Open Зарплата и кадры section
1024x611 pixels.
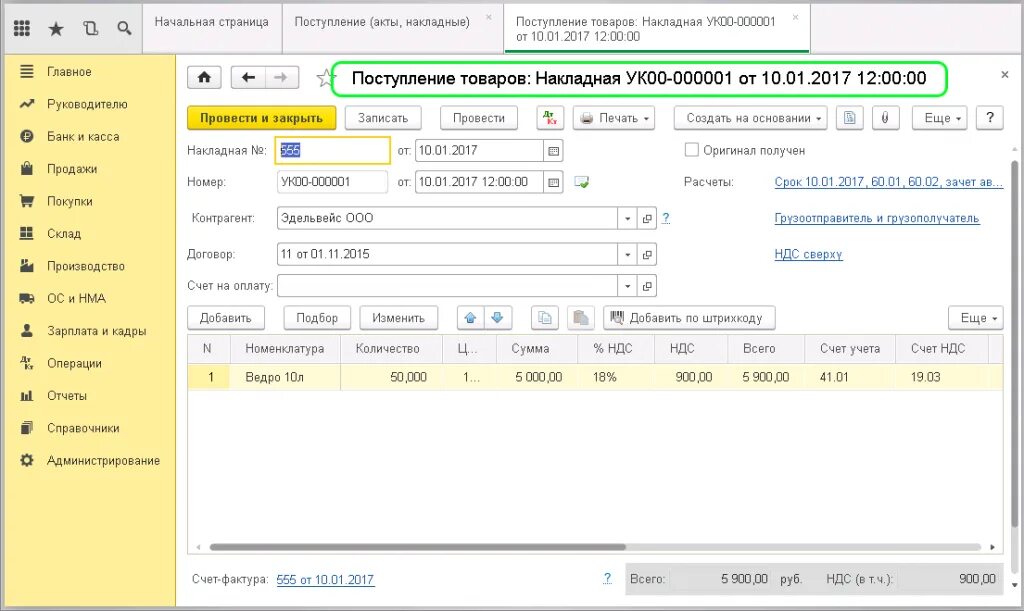point(97,331)
